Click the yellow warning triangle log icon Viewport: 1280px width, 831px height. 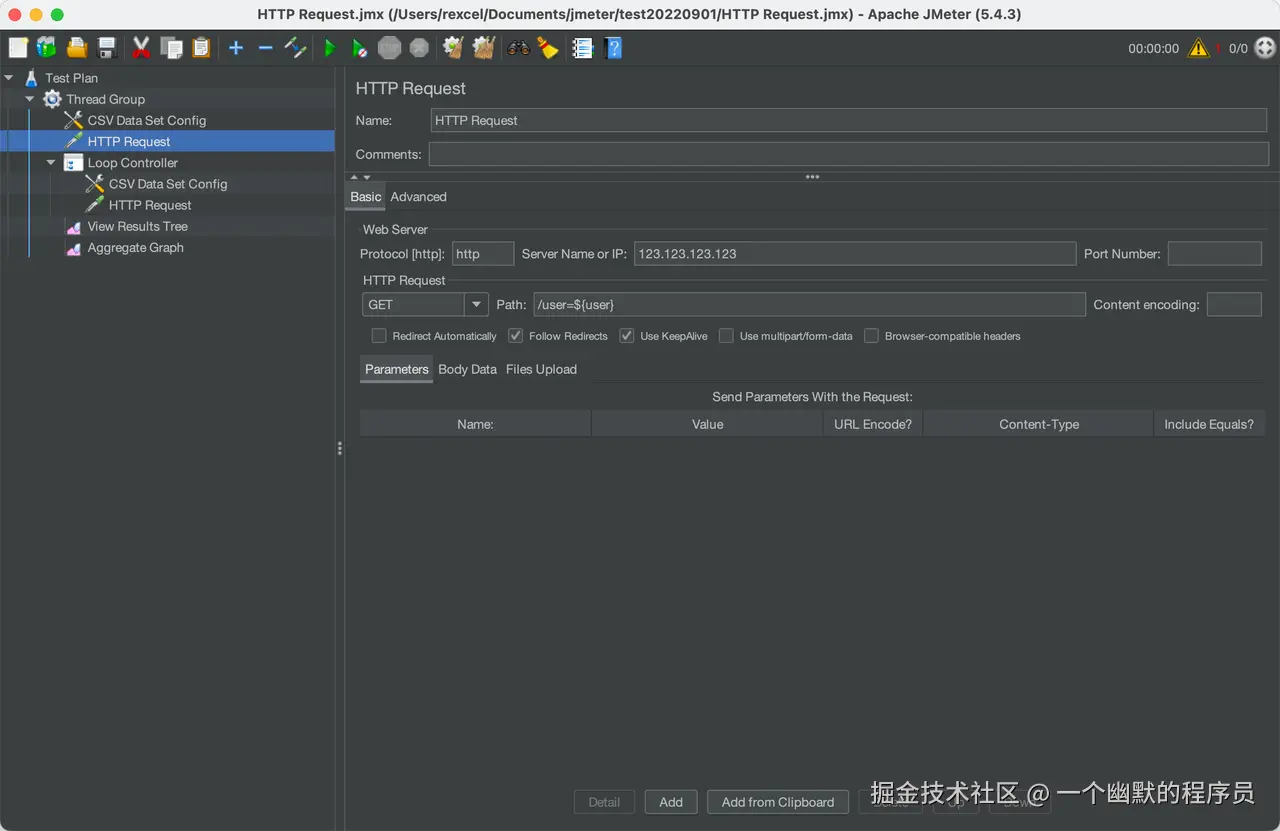coord(1198,47)
